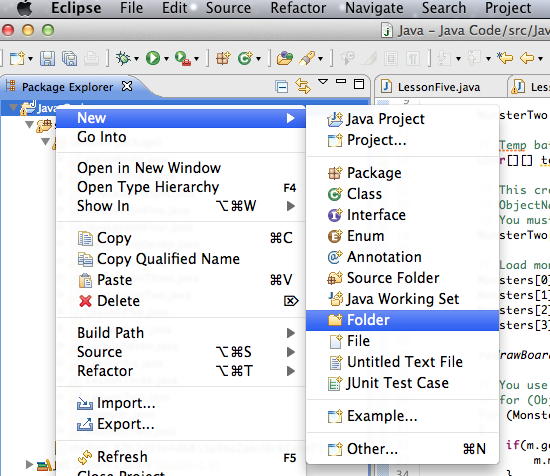Expand the Build Path submenu
Viewport: 550px width, 476px height.
click(x=181, y=333)
